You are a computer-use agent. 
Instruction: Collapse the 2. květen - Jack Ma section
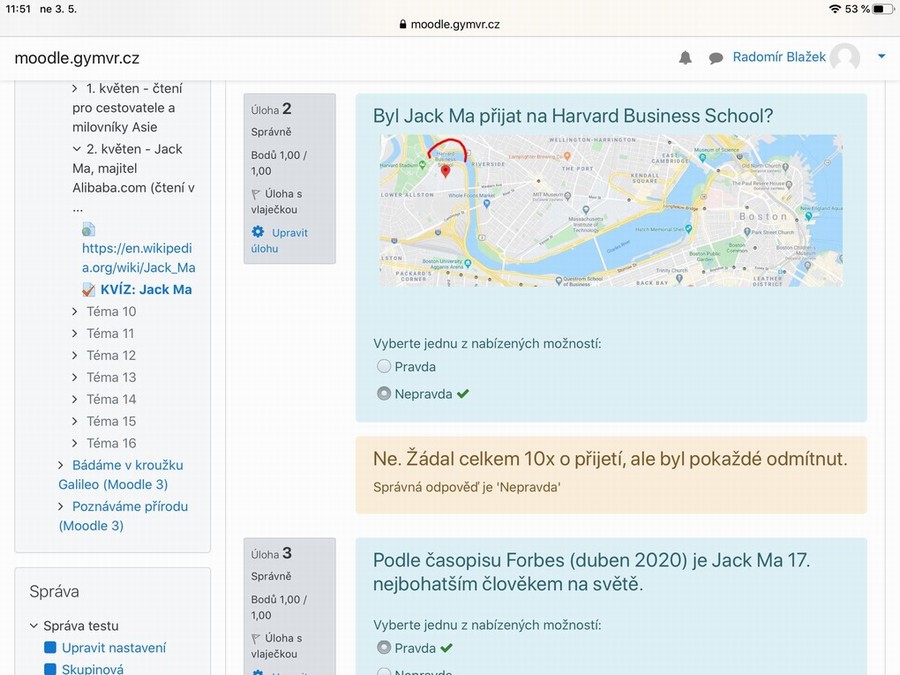tap(76, 149)
